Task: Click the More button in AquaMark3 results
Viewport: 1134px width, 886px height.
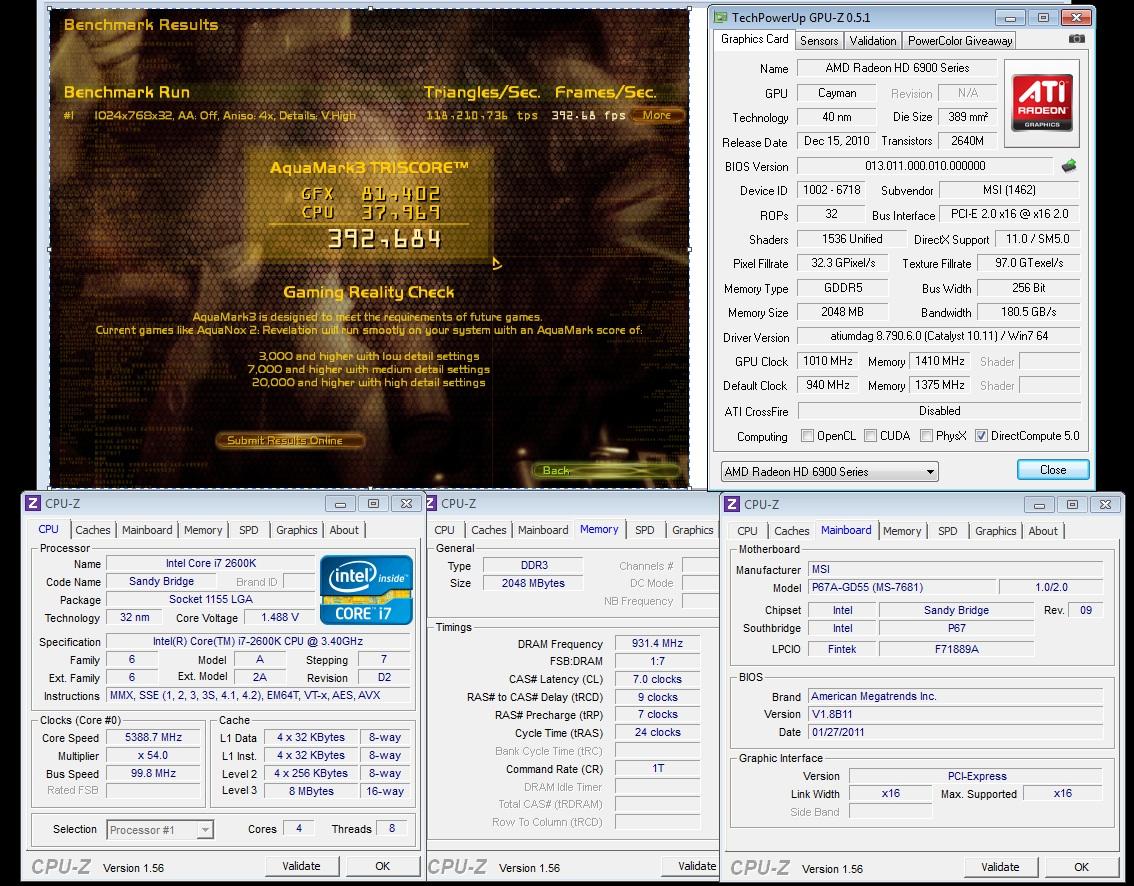Action: point(657,115)
